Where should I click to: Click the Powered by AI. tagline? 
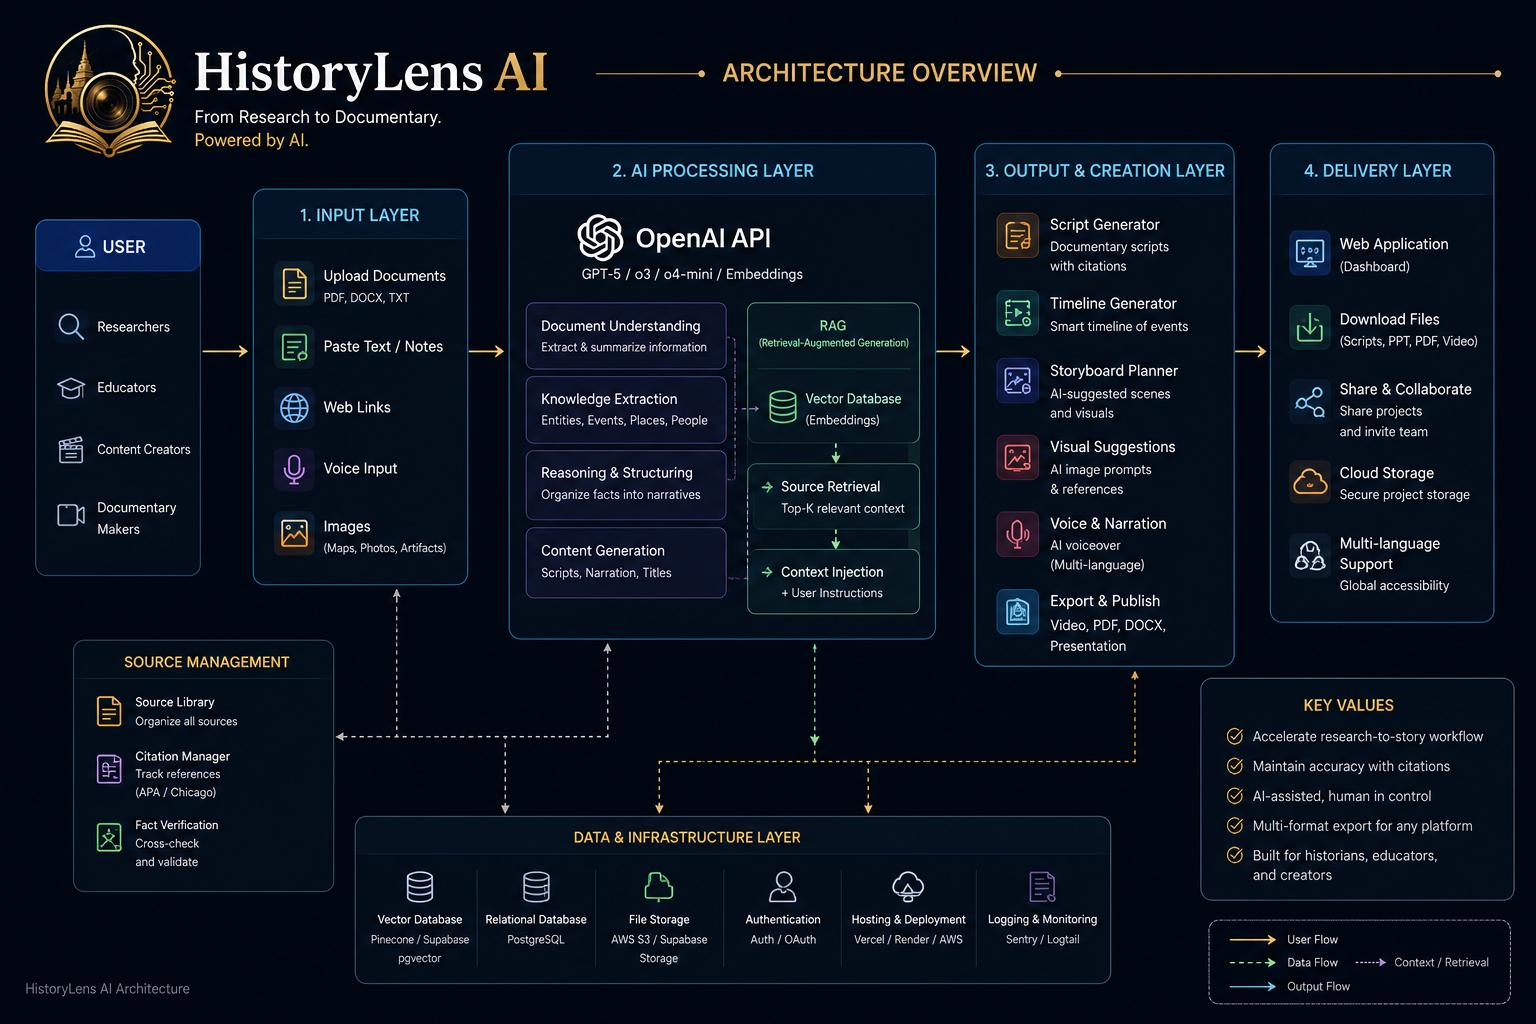click(x=251, y=140)
